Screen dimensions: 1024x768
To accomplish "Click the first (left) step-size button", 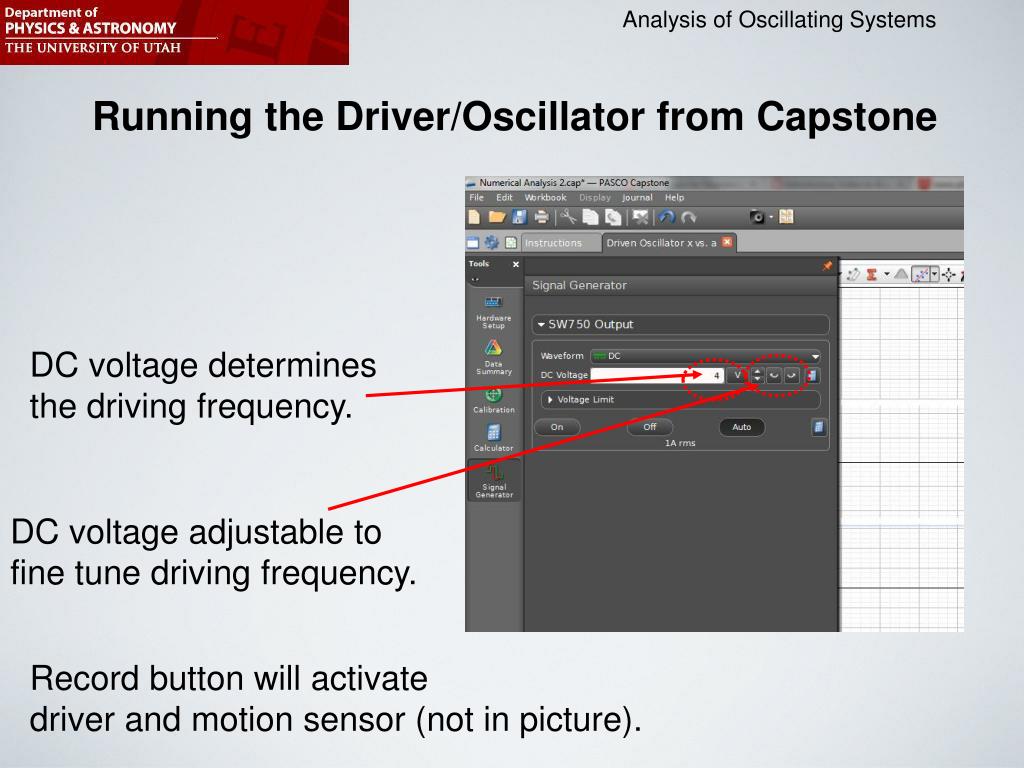I will [774, 376].
